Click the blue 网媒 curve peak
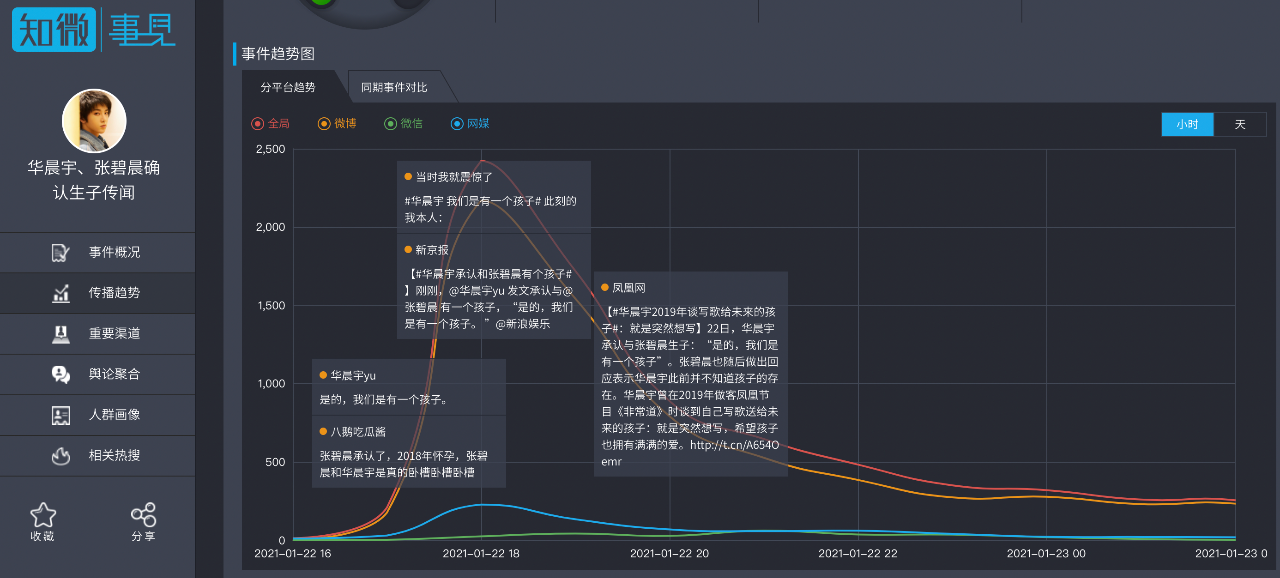Viewport: 1280px width, 578px height. coord(481,505)
